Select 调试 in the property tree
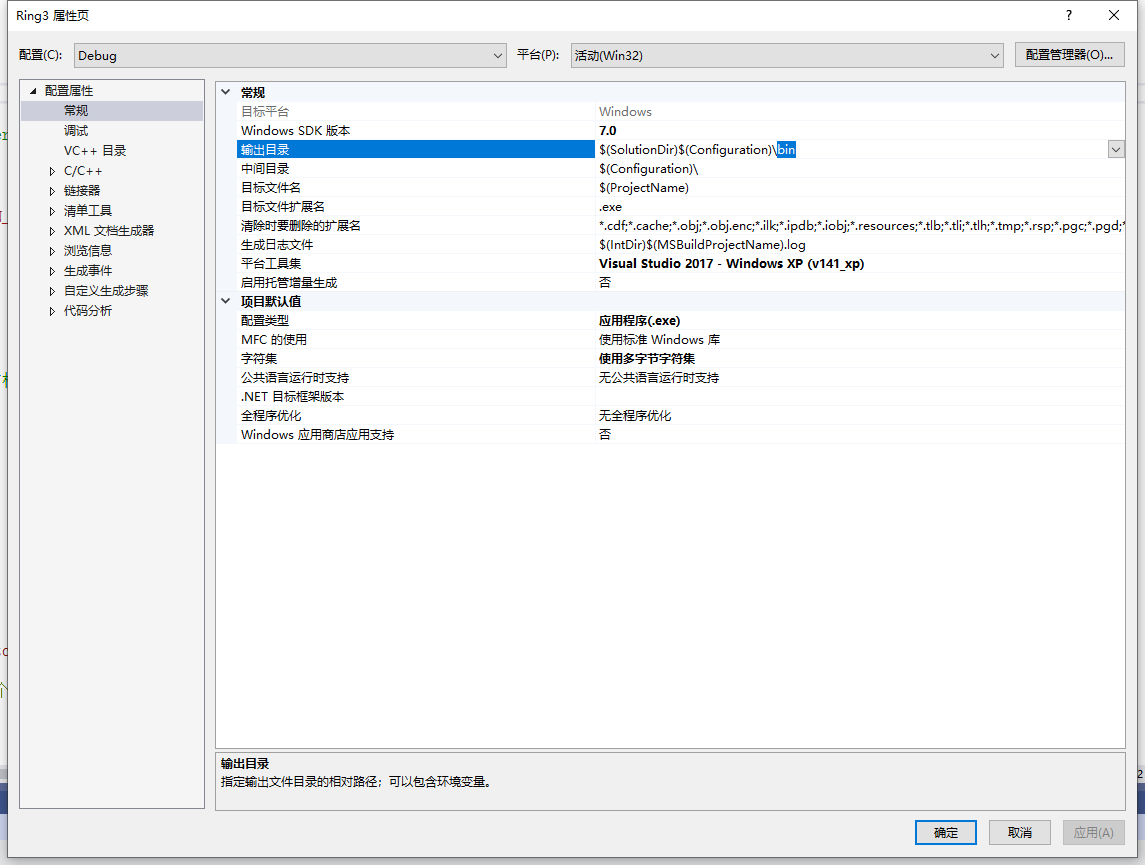This screenshot has width=1145, height=865. 76,131
